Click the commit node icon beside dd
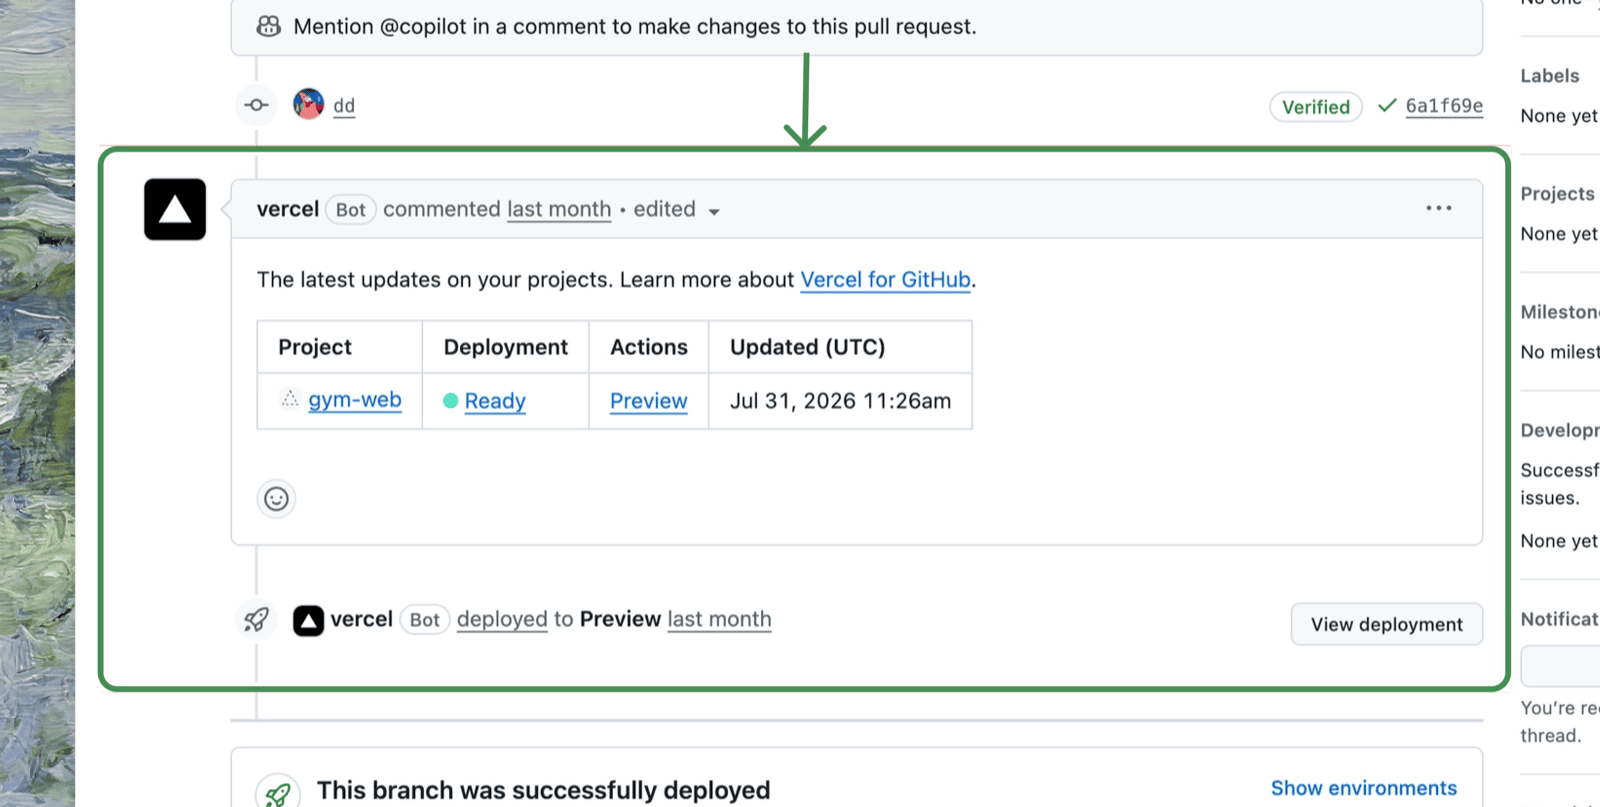 (x=256, y=104)
